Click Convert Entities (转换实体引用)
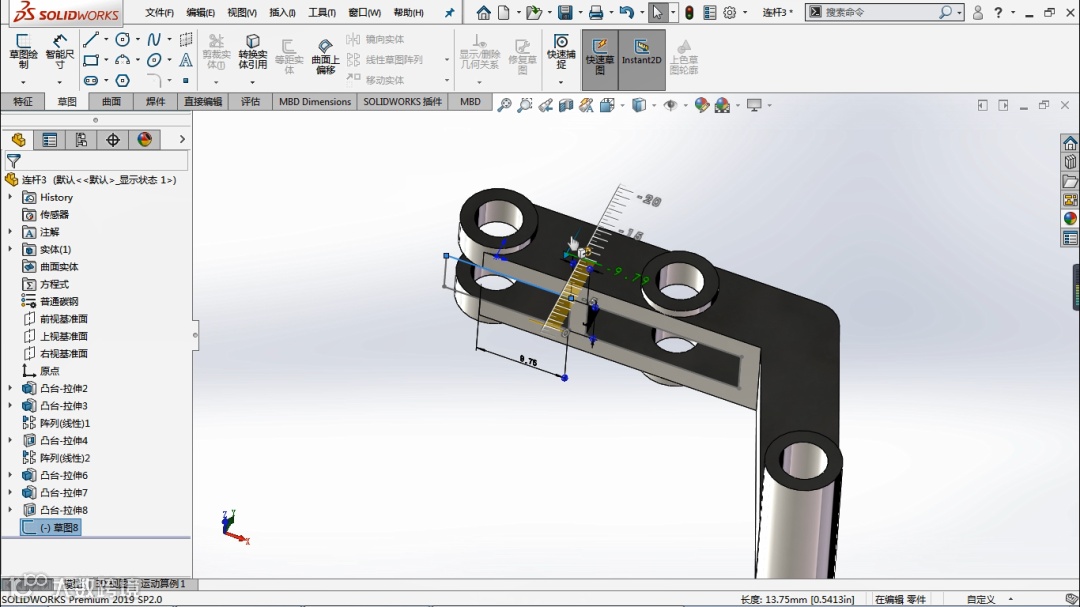 point(253,52)
